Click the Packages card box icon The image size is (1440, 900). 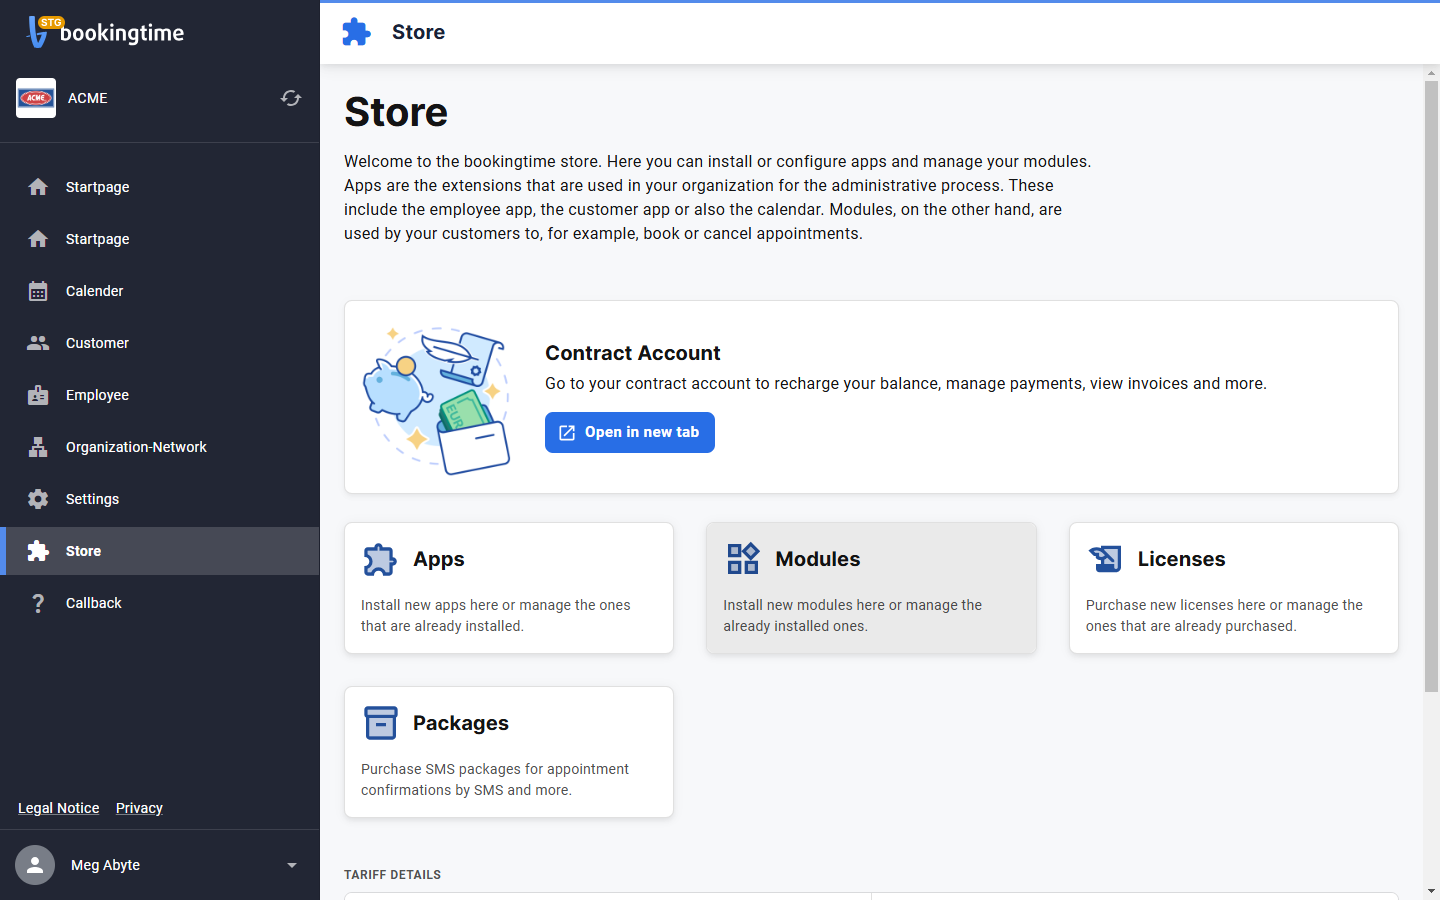click(381, 723)
